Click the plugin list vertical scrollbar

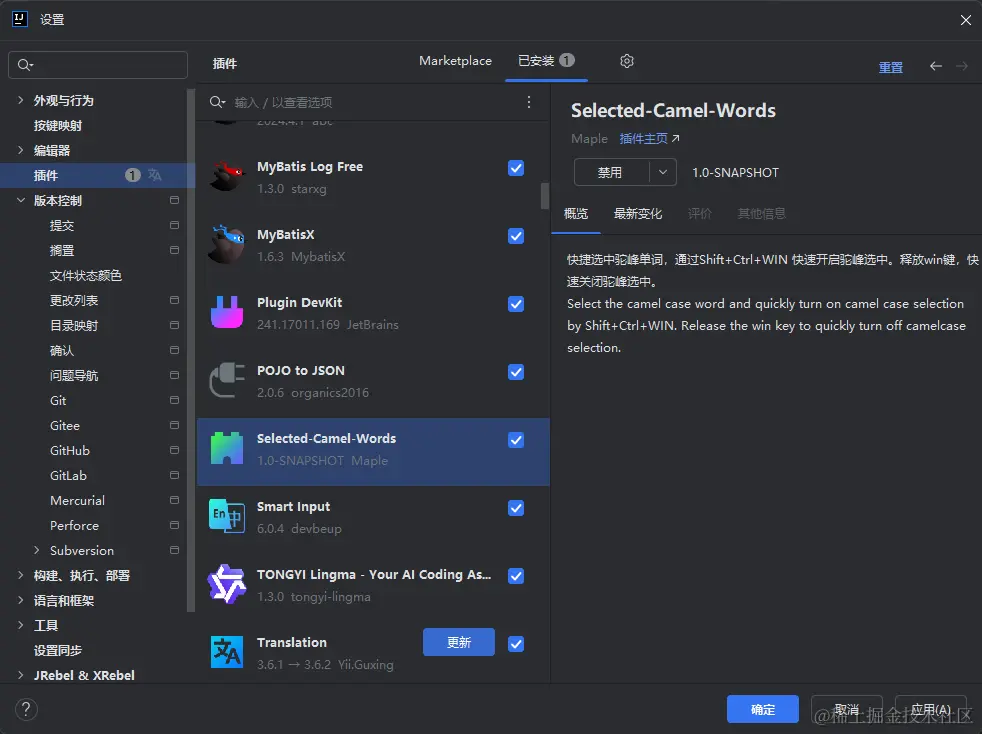click(545, 196)
